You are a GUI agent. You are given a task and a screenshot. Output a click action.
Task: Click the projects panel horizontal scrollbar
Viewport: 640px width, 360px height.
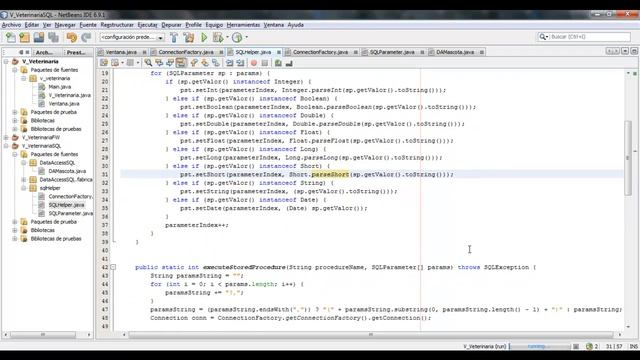pyautogui.click(x=43, y=335)
